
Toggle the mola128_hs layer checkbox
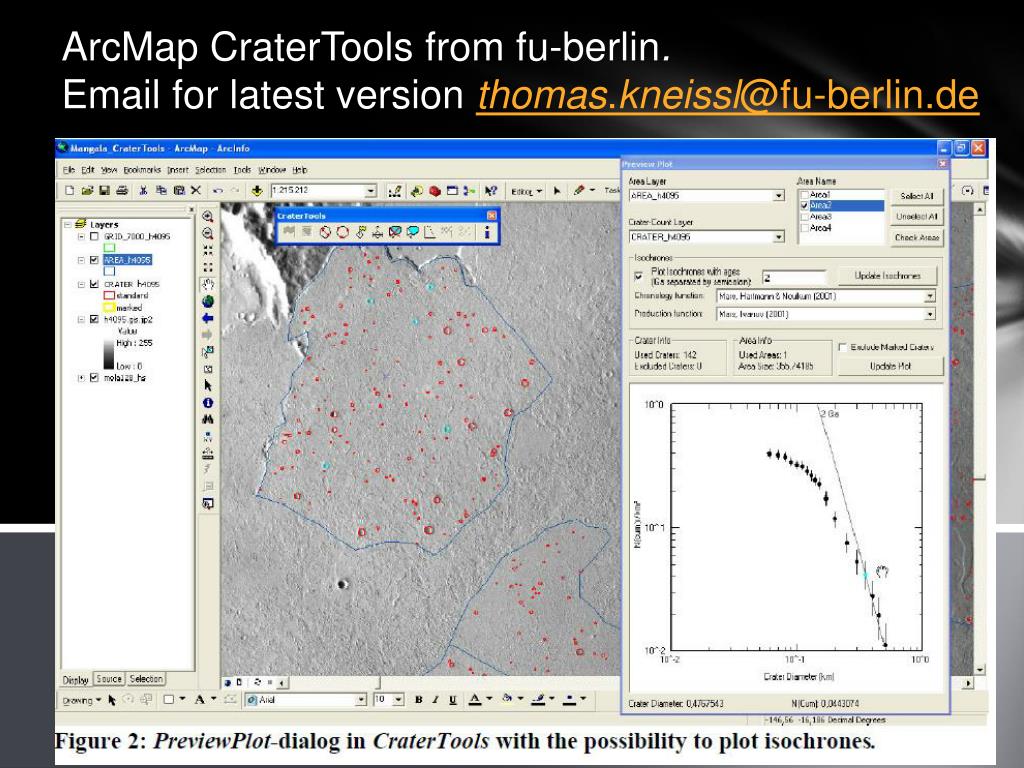coord(94,377)
